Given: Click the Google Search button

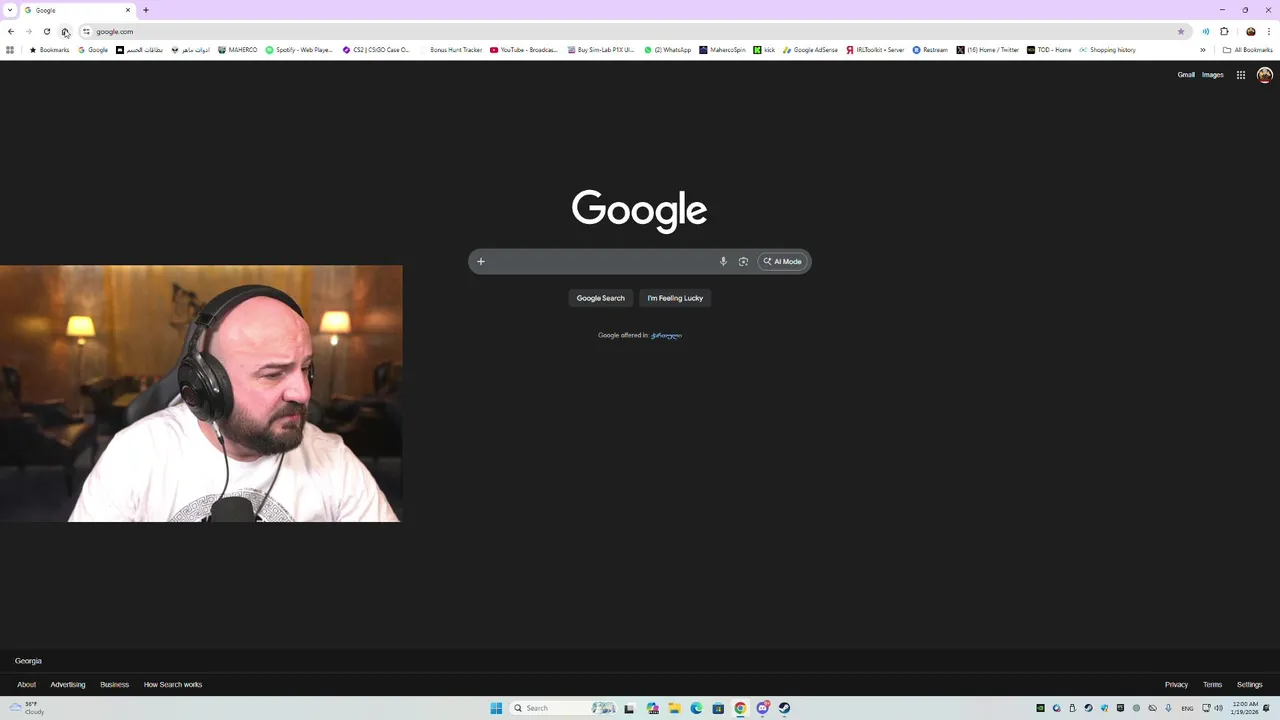Looking at the screenshot, I should (x=600, y=298).
